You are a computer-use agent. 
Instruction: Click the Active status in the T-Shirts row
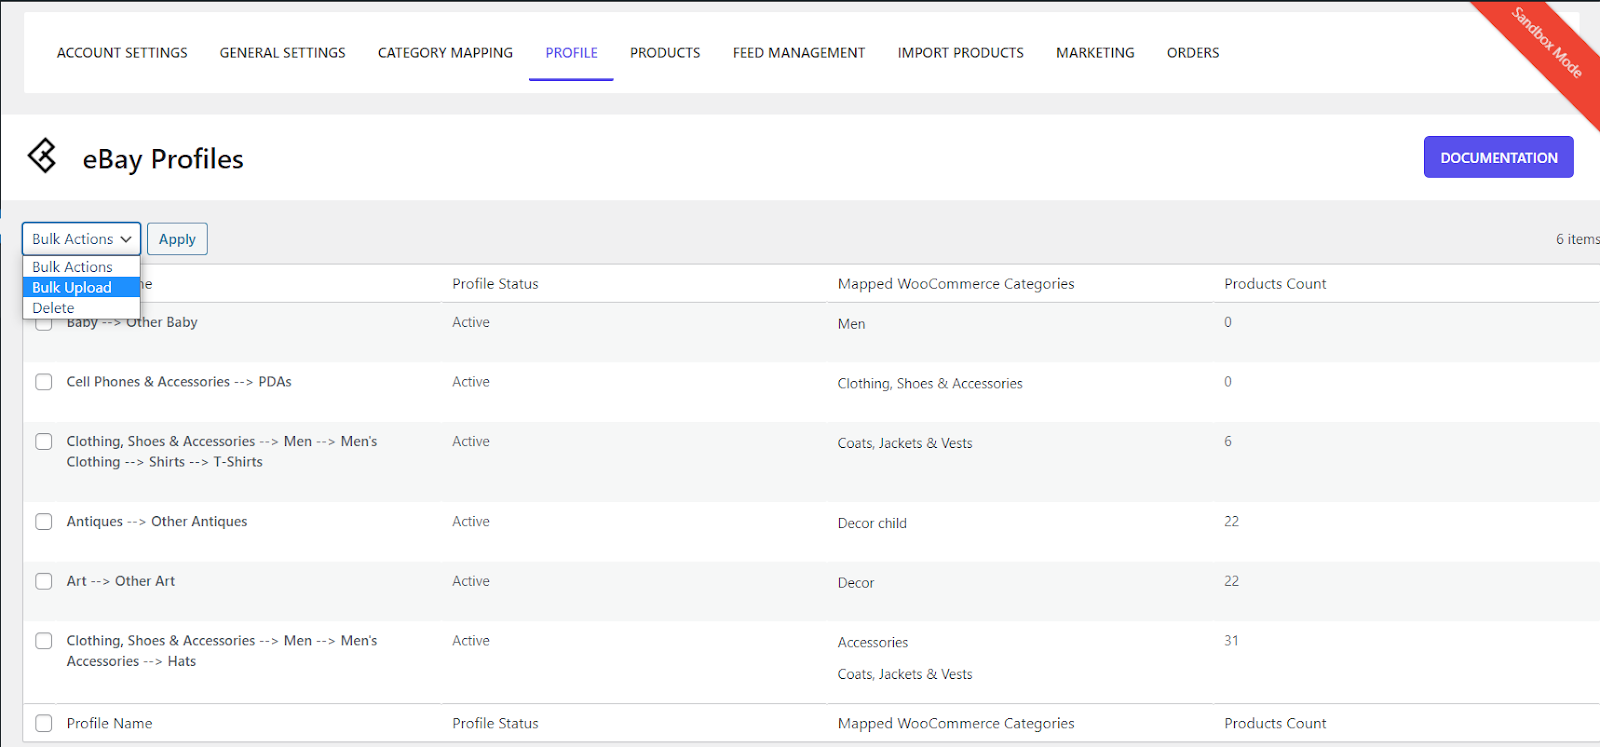pos(471,441)
